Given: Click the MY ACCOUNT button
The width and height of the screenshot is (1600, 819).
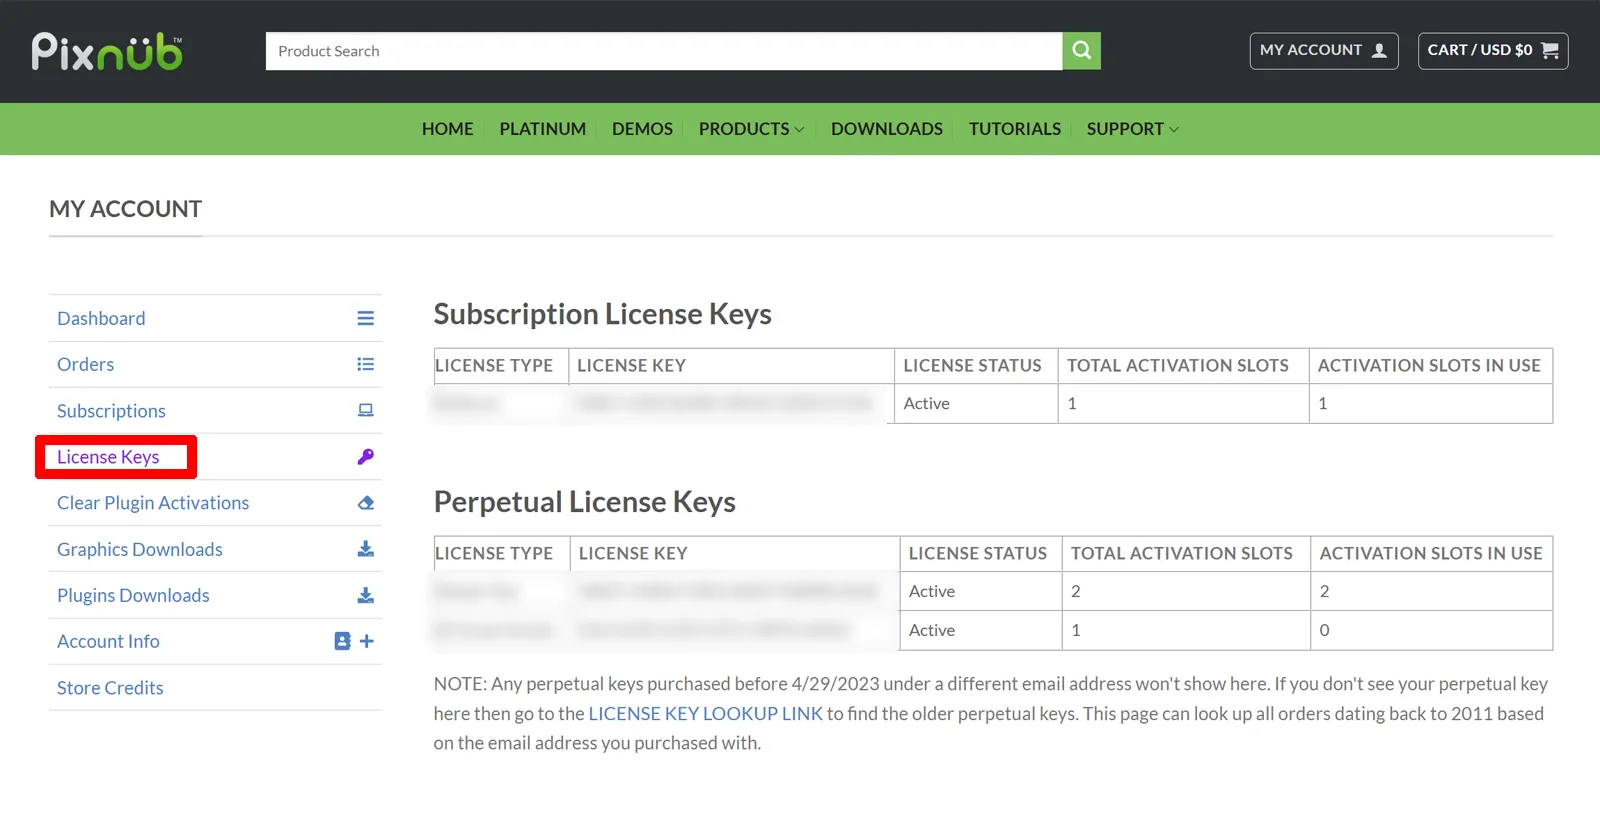Looking at the screenshot, I should (1323, 51).
